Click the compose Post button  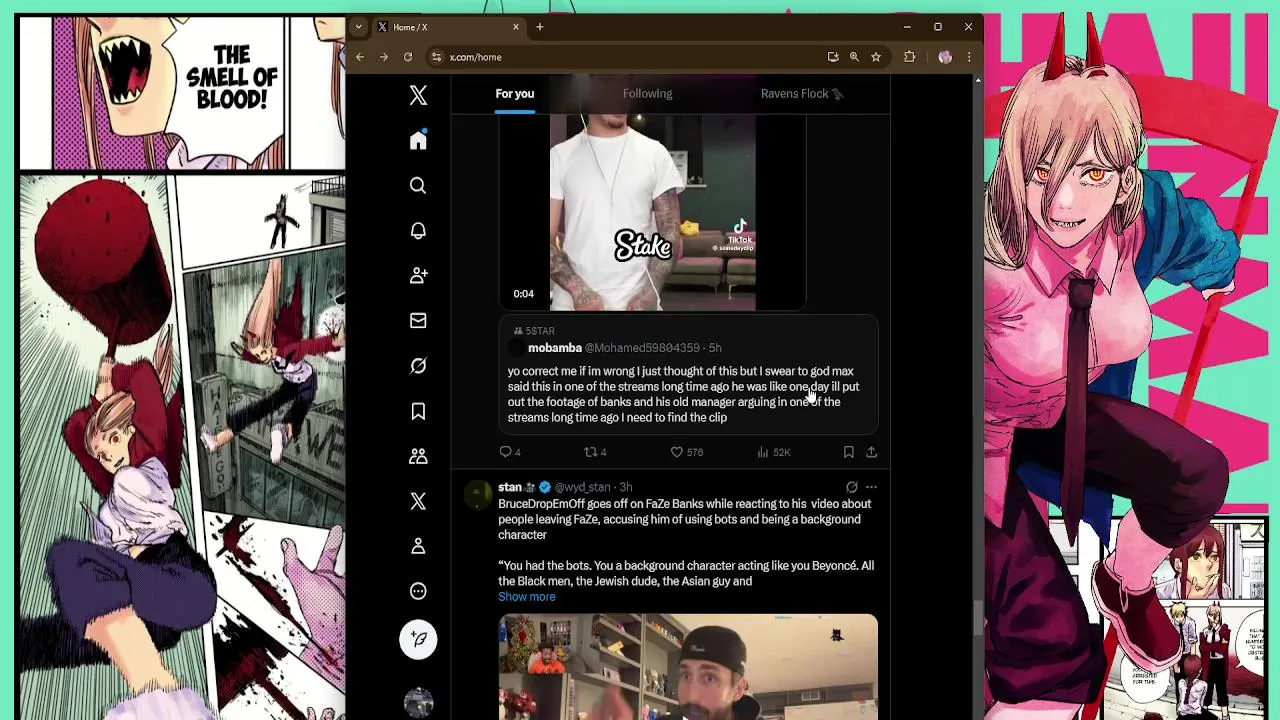(x=418, y=639)
